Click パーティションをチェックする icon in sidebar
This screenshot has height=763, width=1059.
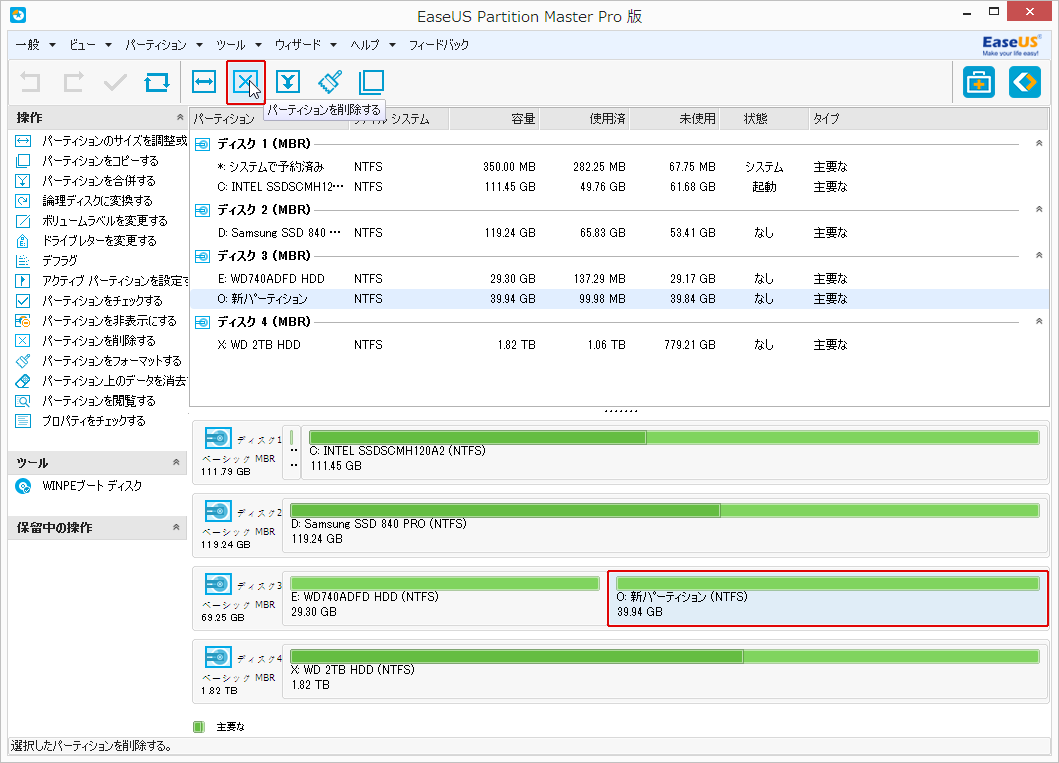coord(23,300)
